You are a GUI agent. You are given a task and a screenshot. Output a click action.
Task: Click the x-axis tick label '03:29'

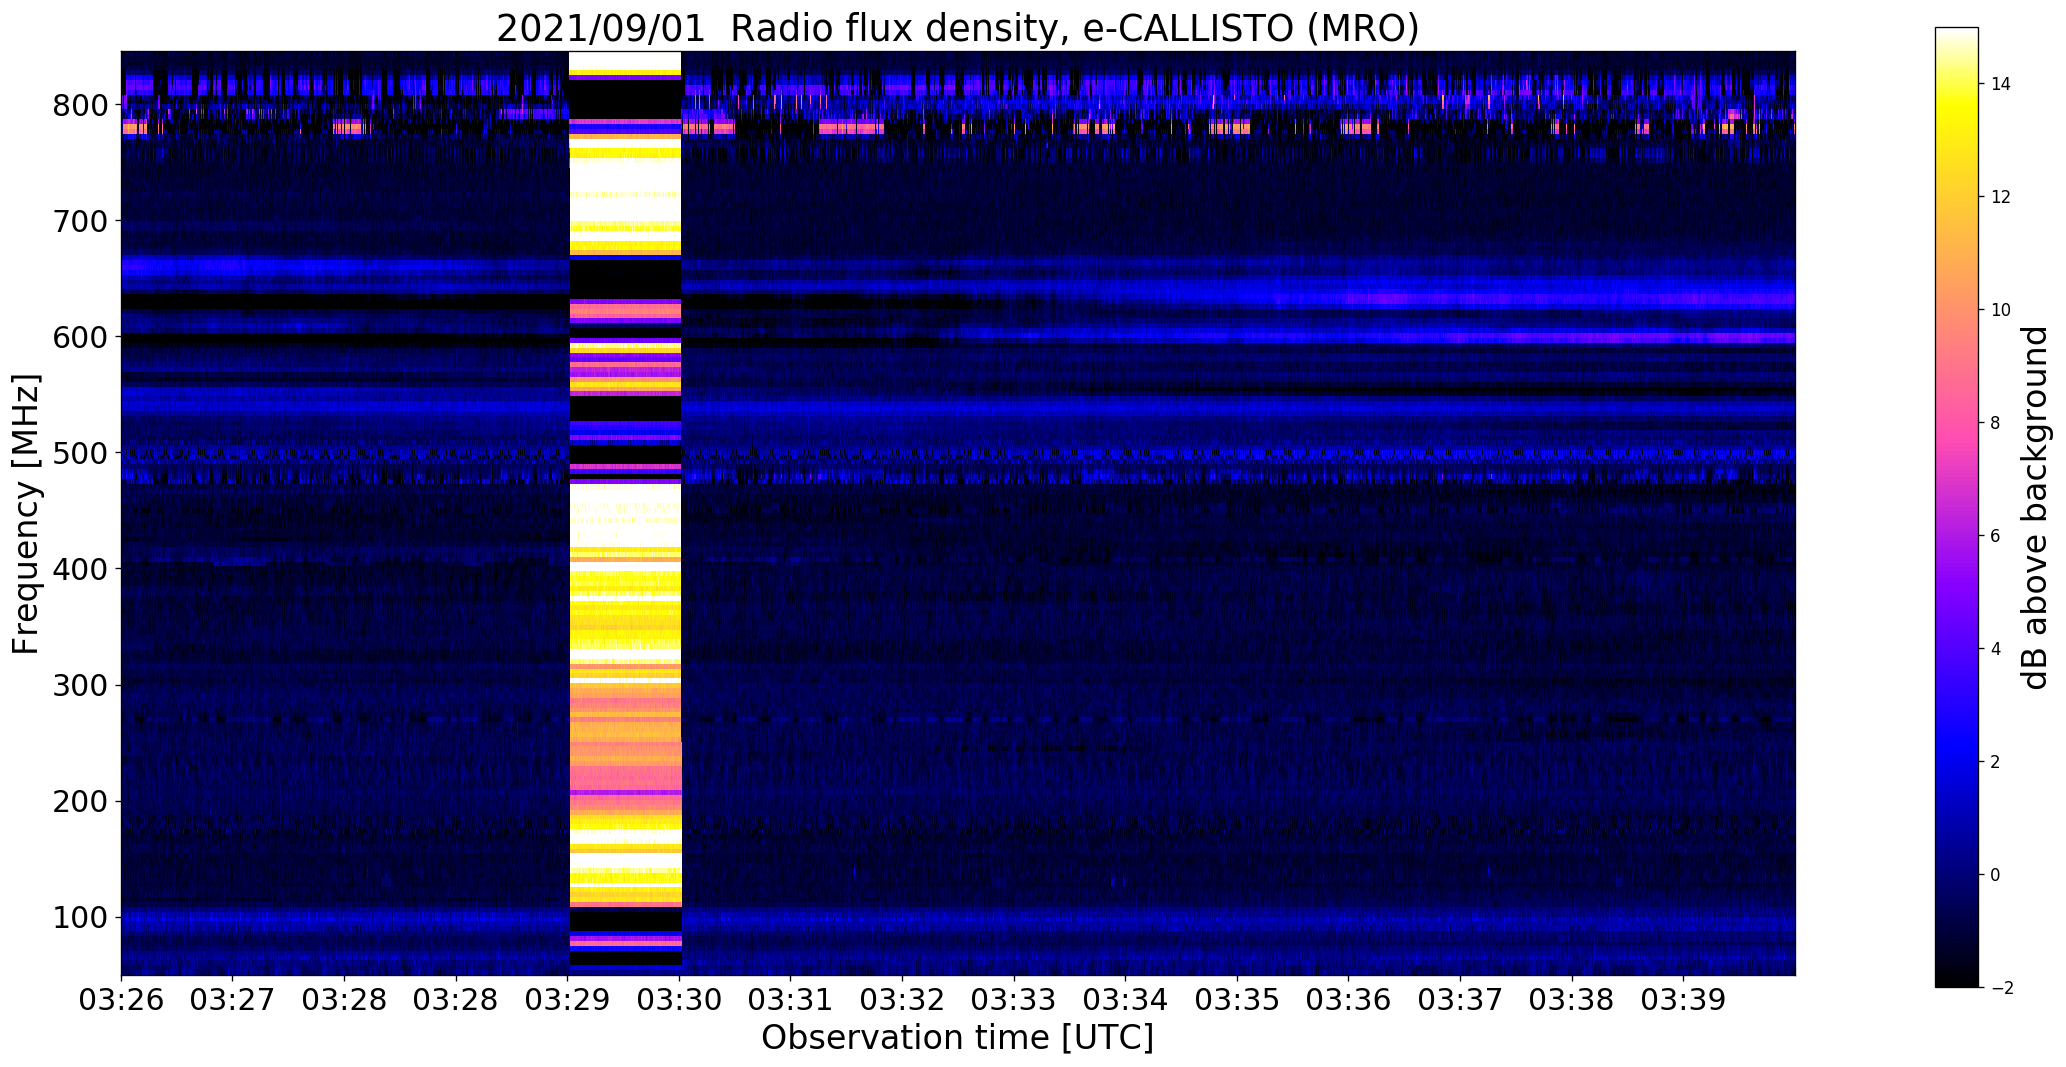click(x=568, y=1001)
